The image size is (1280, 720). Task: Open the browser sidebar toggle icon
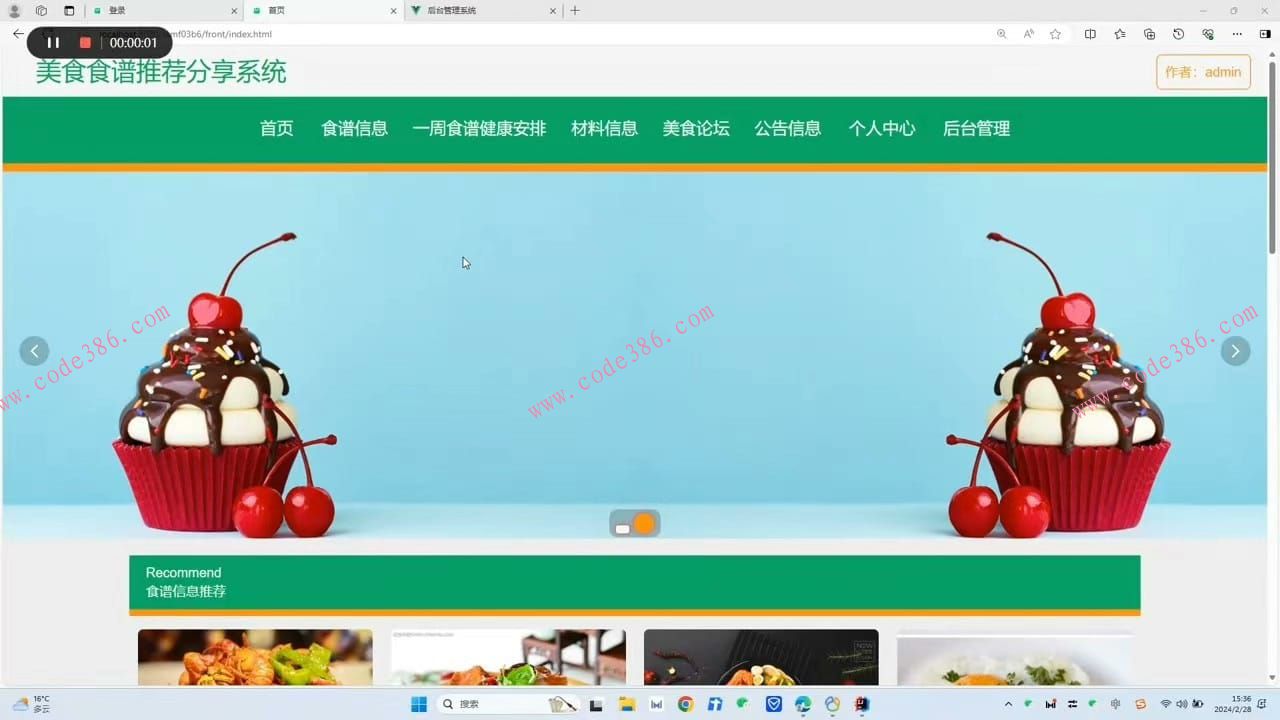(1264, 33)
